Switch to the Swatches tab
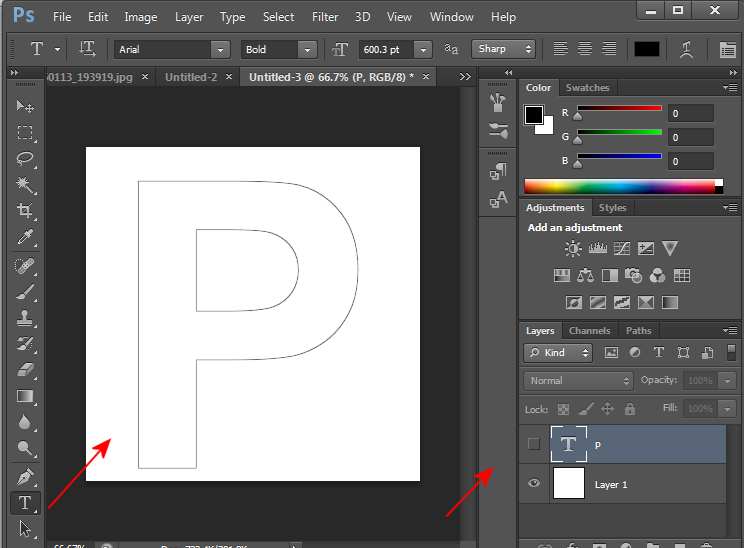The height and width of the screenshot is (548, 744). pyautogui.click(x=587, y=88)
